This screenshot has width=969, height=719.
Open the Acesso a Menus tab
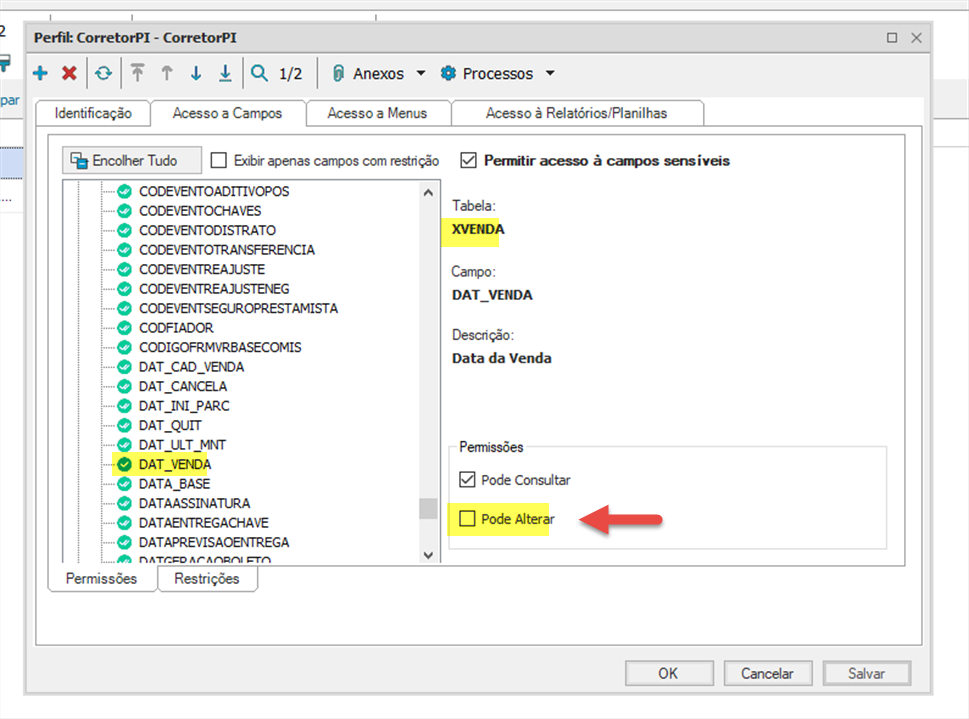(377, 113)
